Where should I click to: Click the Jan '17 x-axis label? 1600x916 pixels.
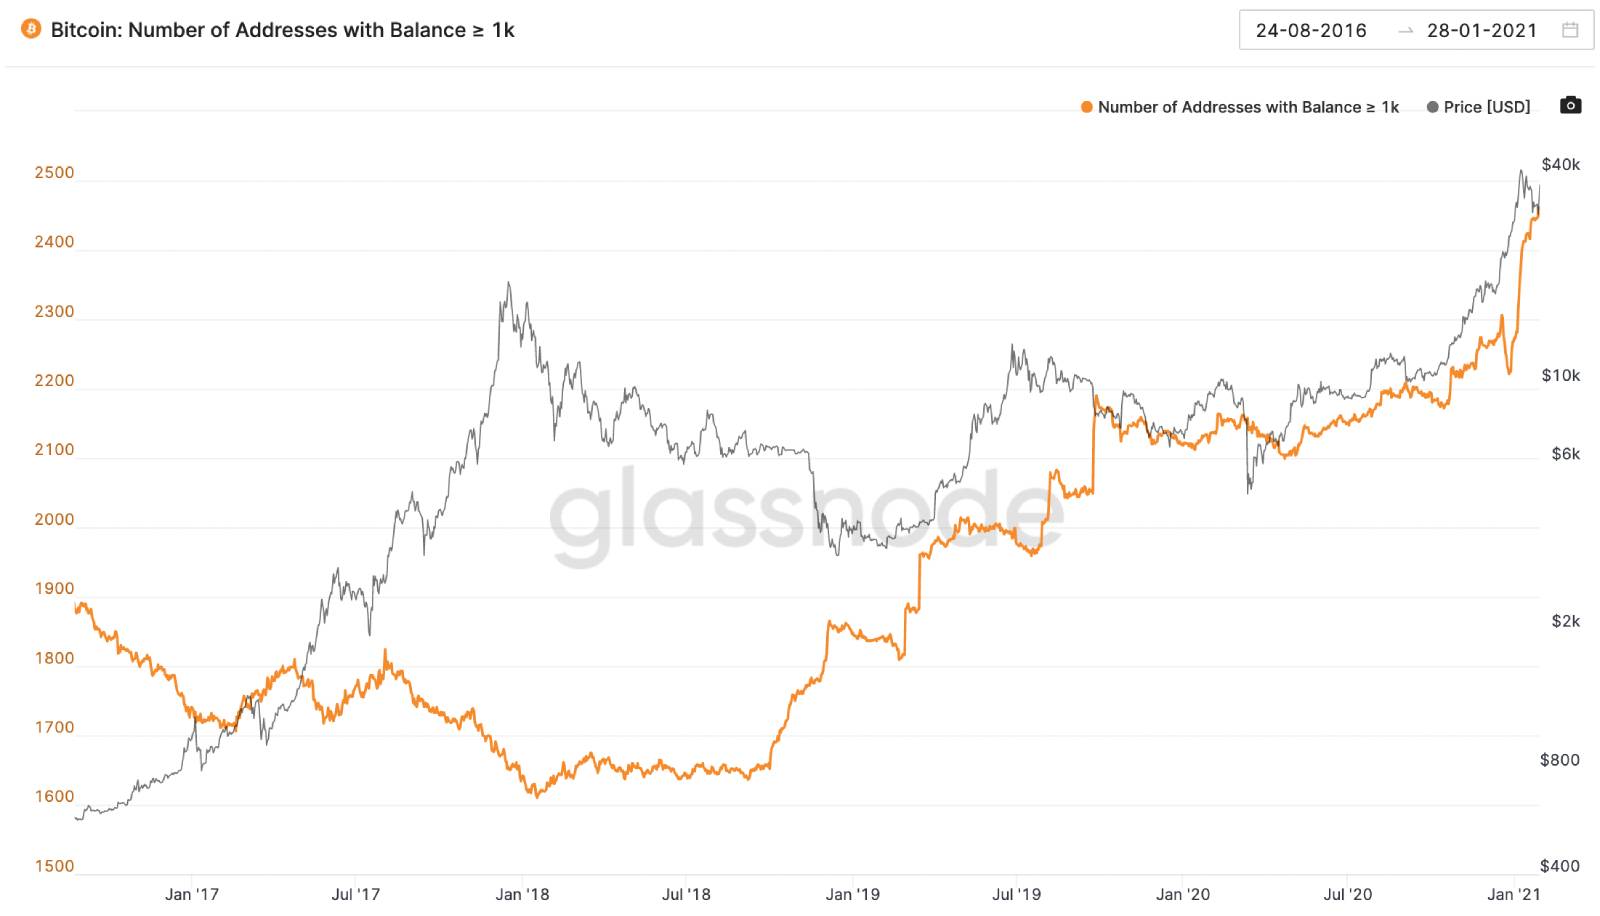(x=192, y=894)
